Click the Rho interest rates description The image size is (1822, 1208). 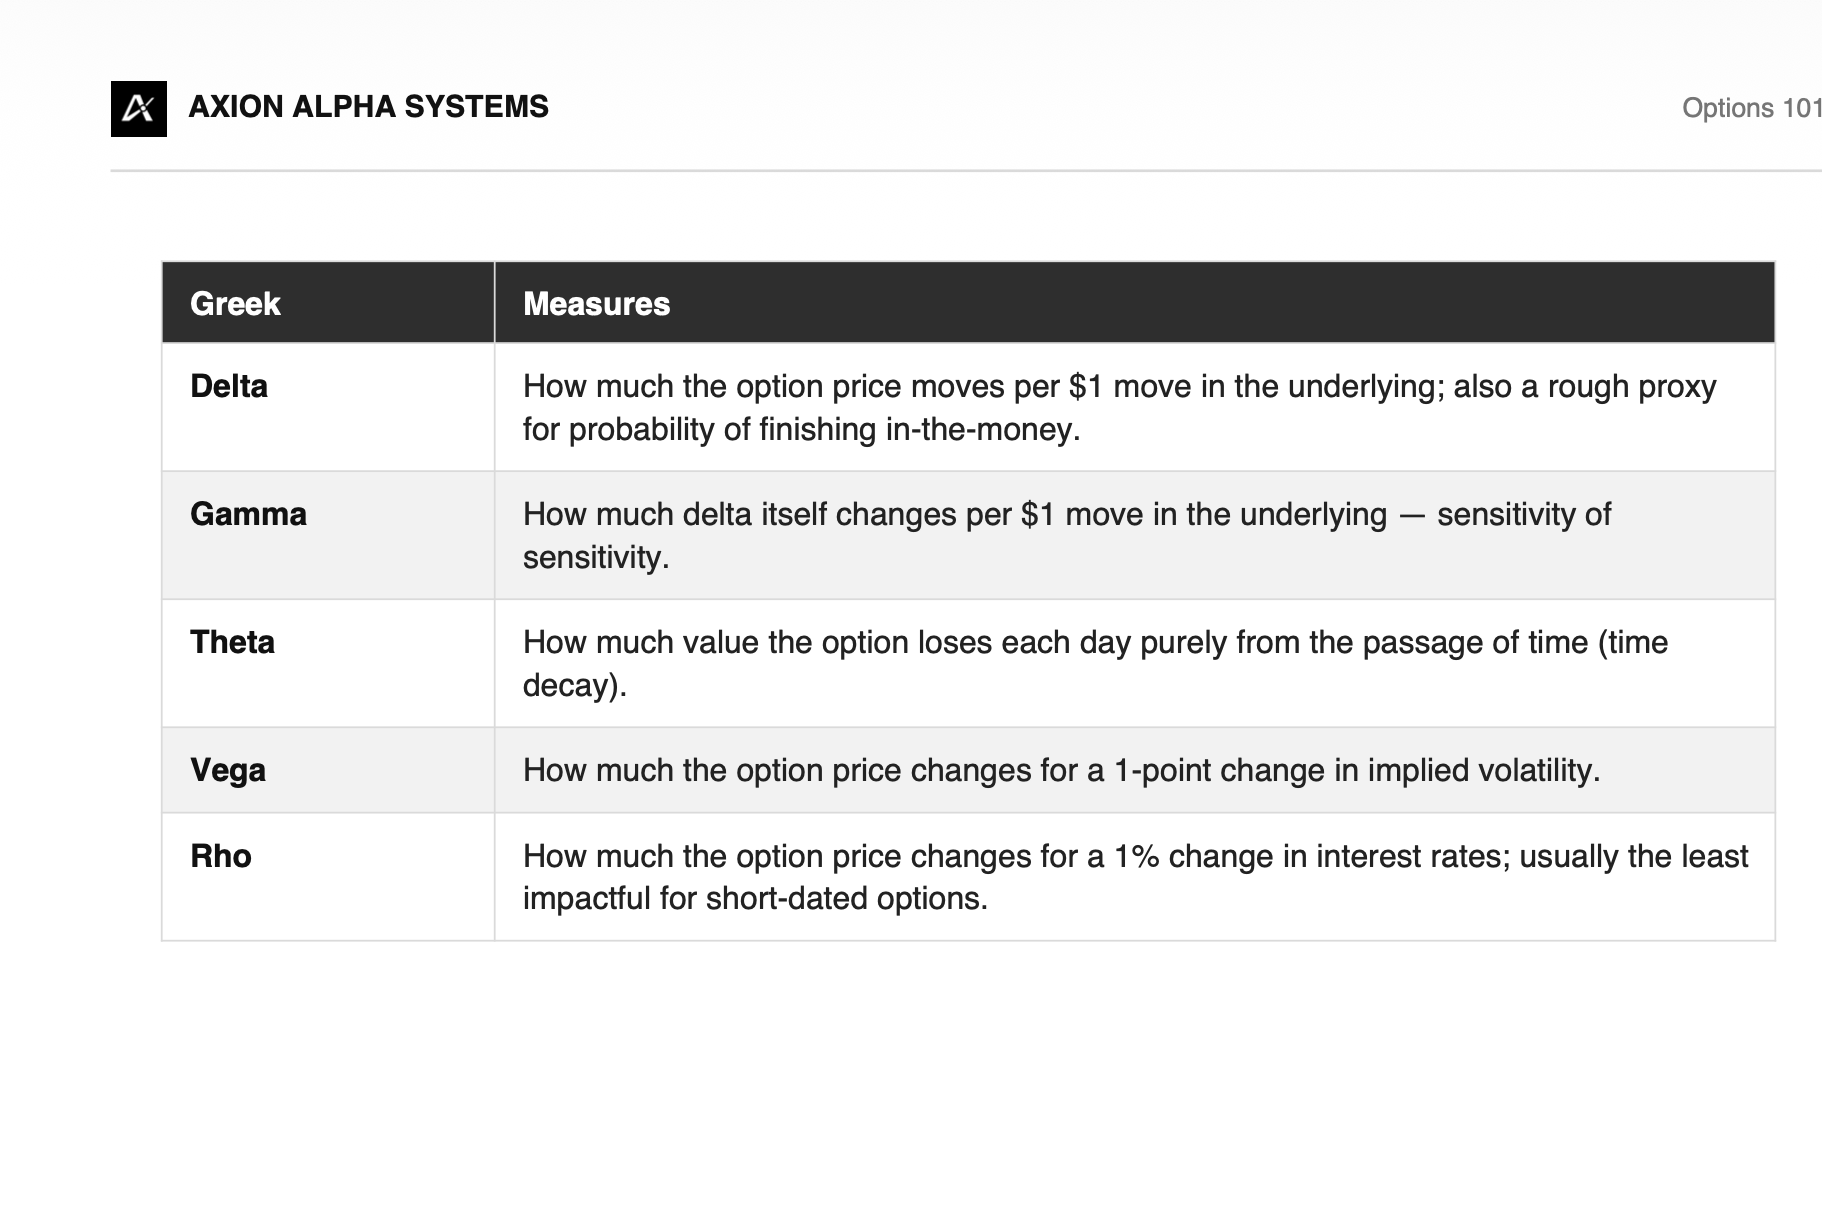click(x=1135, y=877)
